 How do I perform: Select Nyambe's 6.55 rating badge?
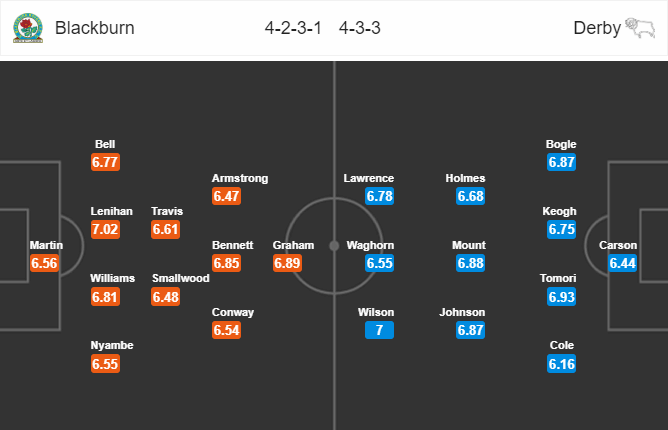105,364
